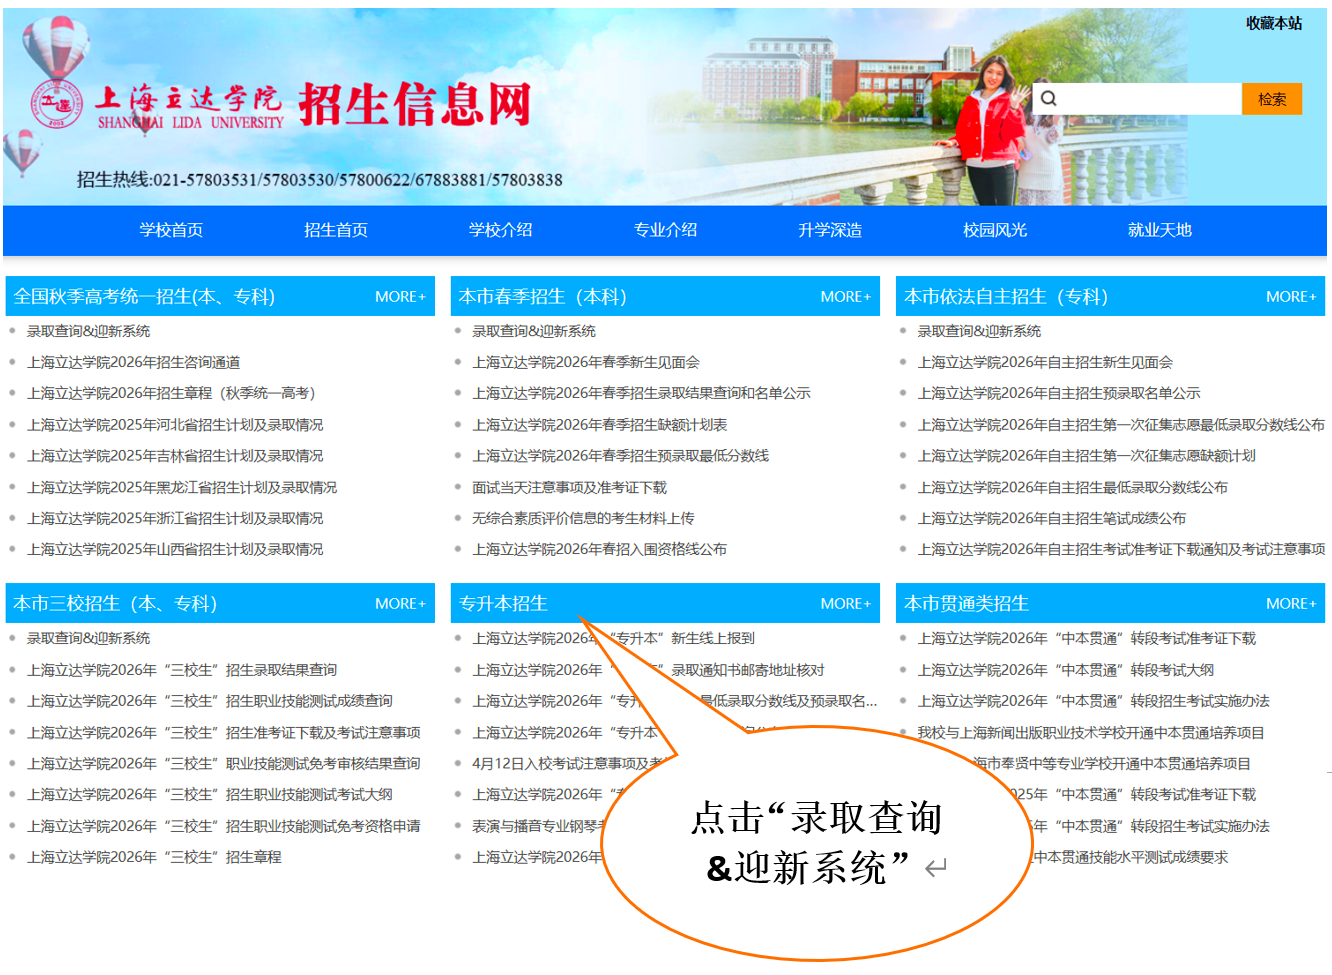Click MORE+ in 本市依法自主招生 section
The height and width of the screenshot is (975, 1332).
(x=1291, y=297)
